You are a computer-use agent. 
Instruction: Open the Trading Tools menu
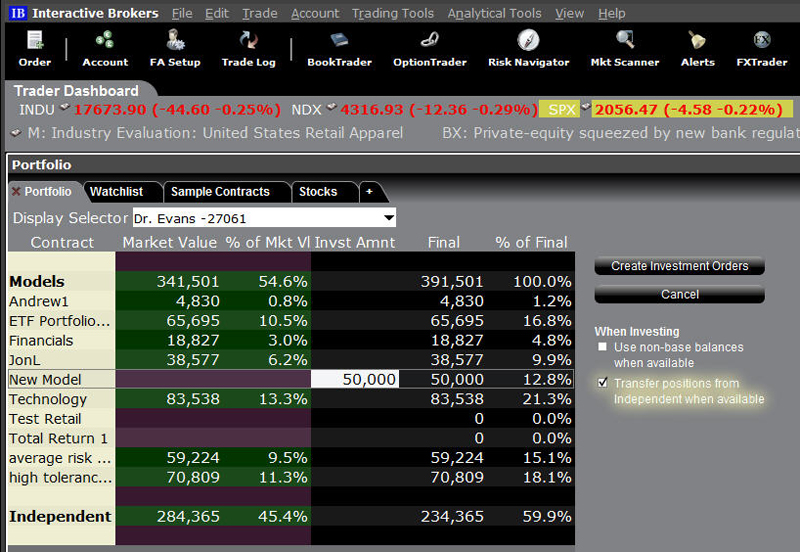point(393,13)
